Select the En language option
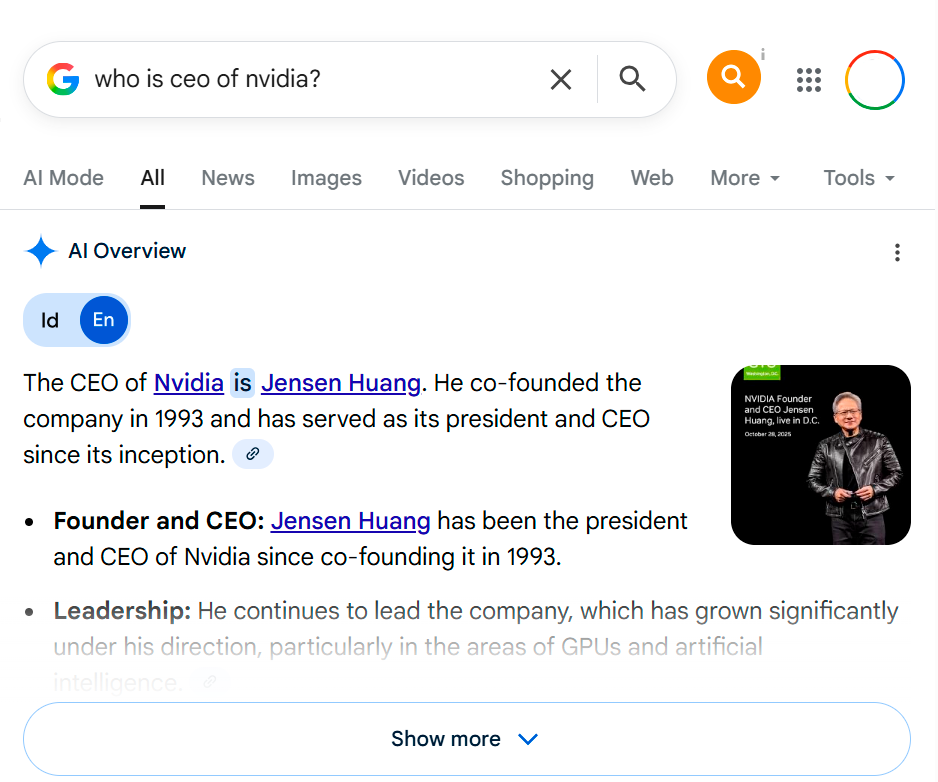Viewport: 938px width, 782px height. [103, 320]
